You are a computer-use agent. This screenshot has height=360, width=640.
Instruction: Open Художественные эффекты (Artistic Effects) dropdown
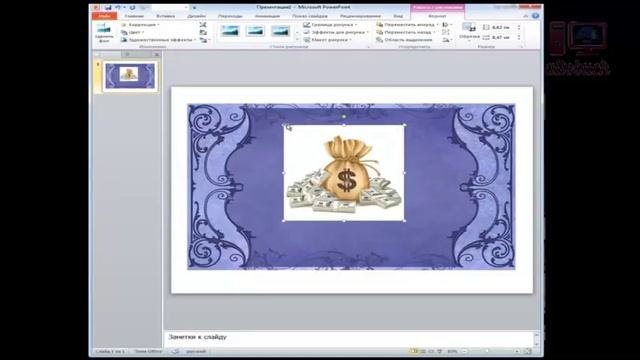[x=159, y=40]
